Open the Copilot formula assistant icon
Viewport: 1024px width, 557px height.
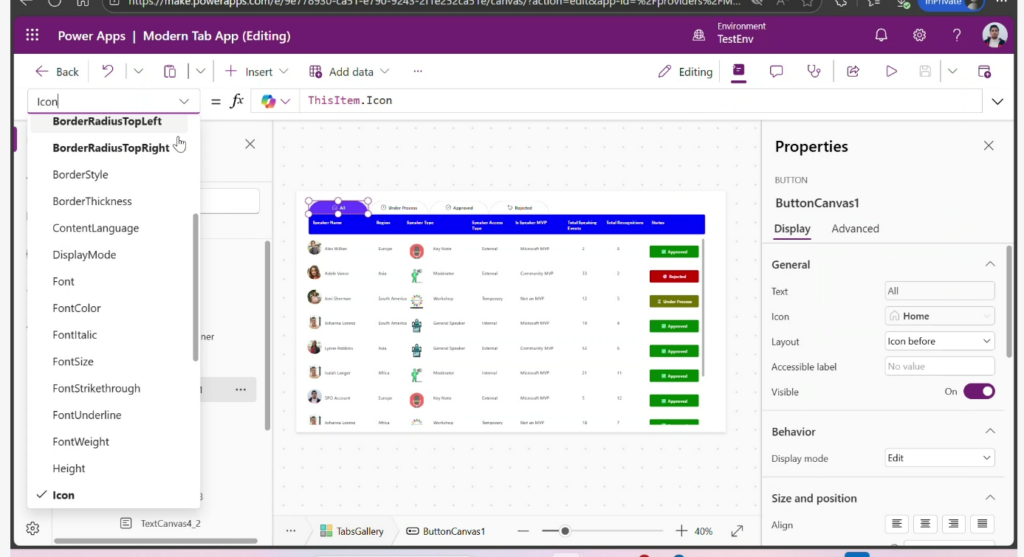[268, 101]
